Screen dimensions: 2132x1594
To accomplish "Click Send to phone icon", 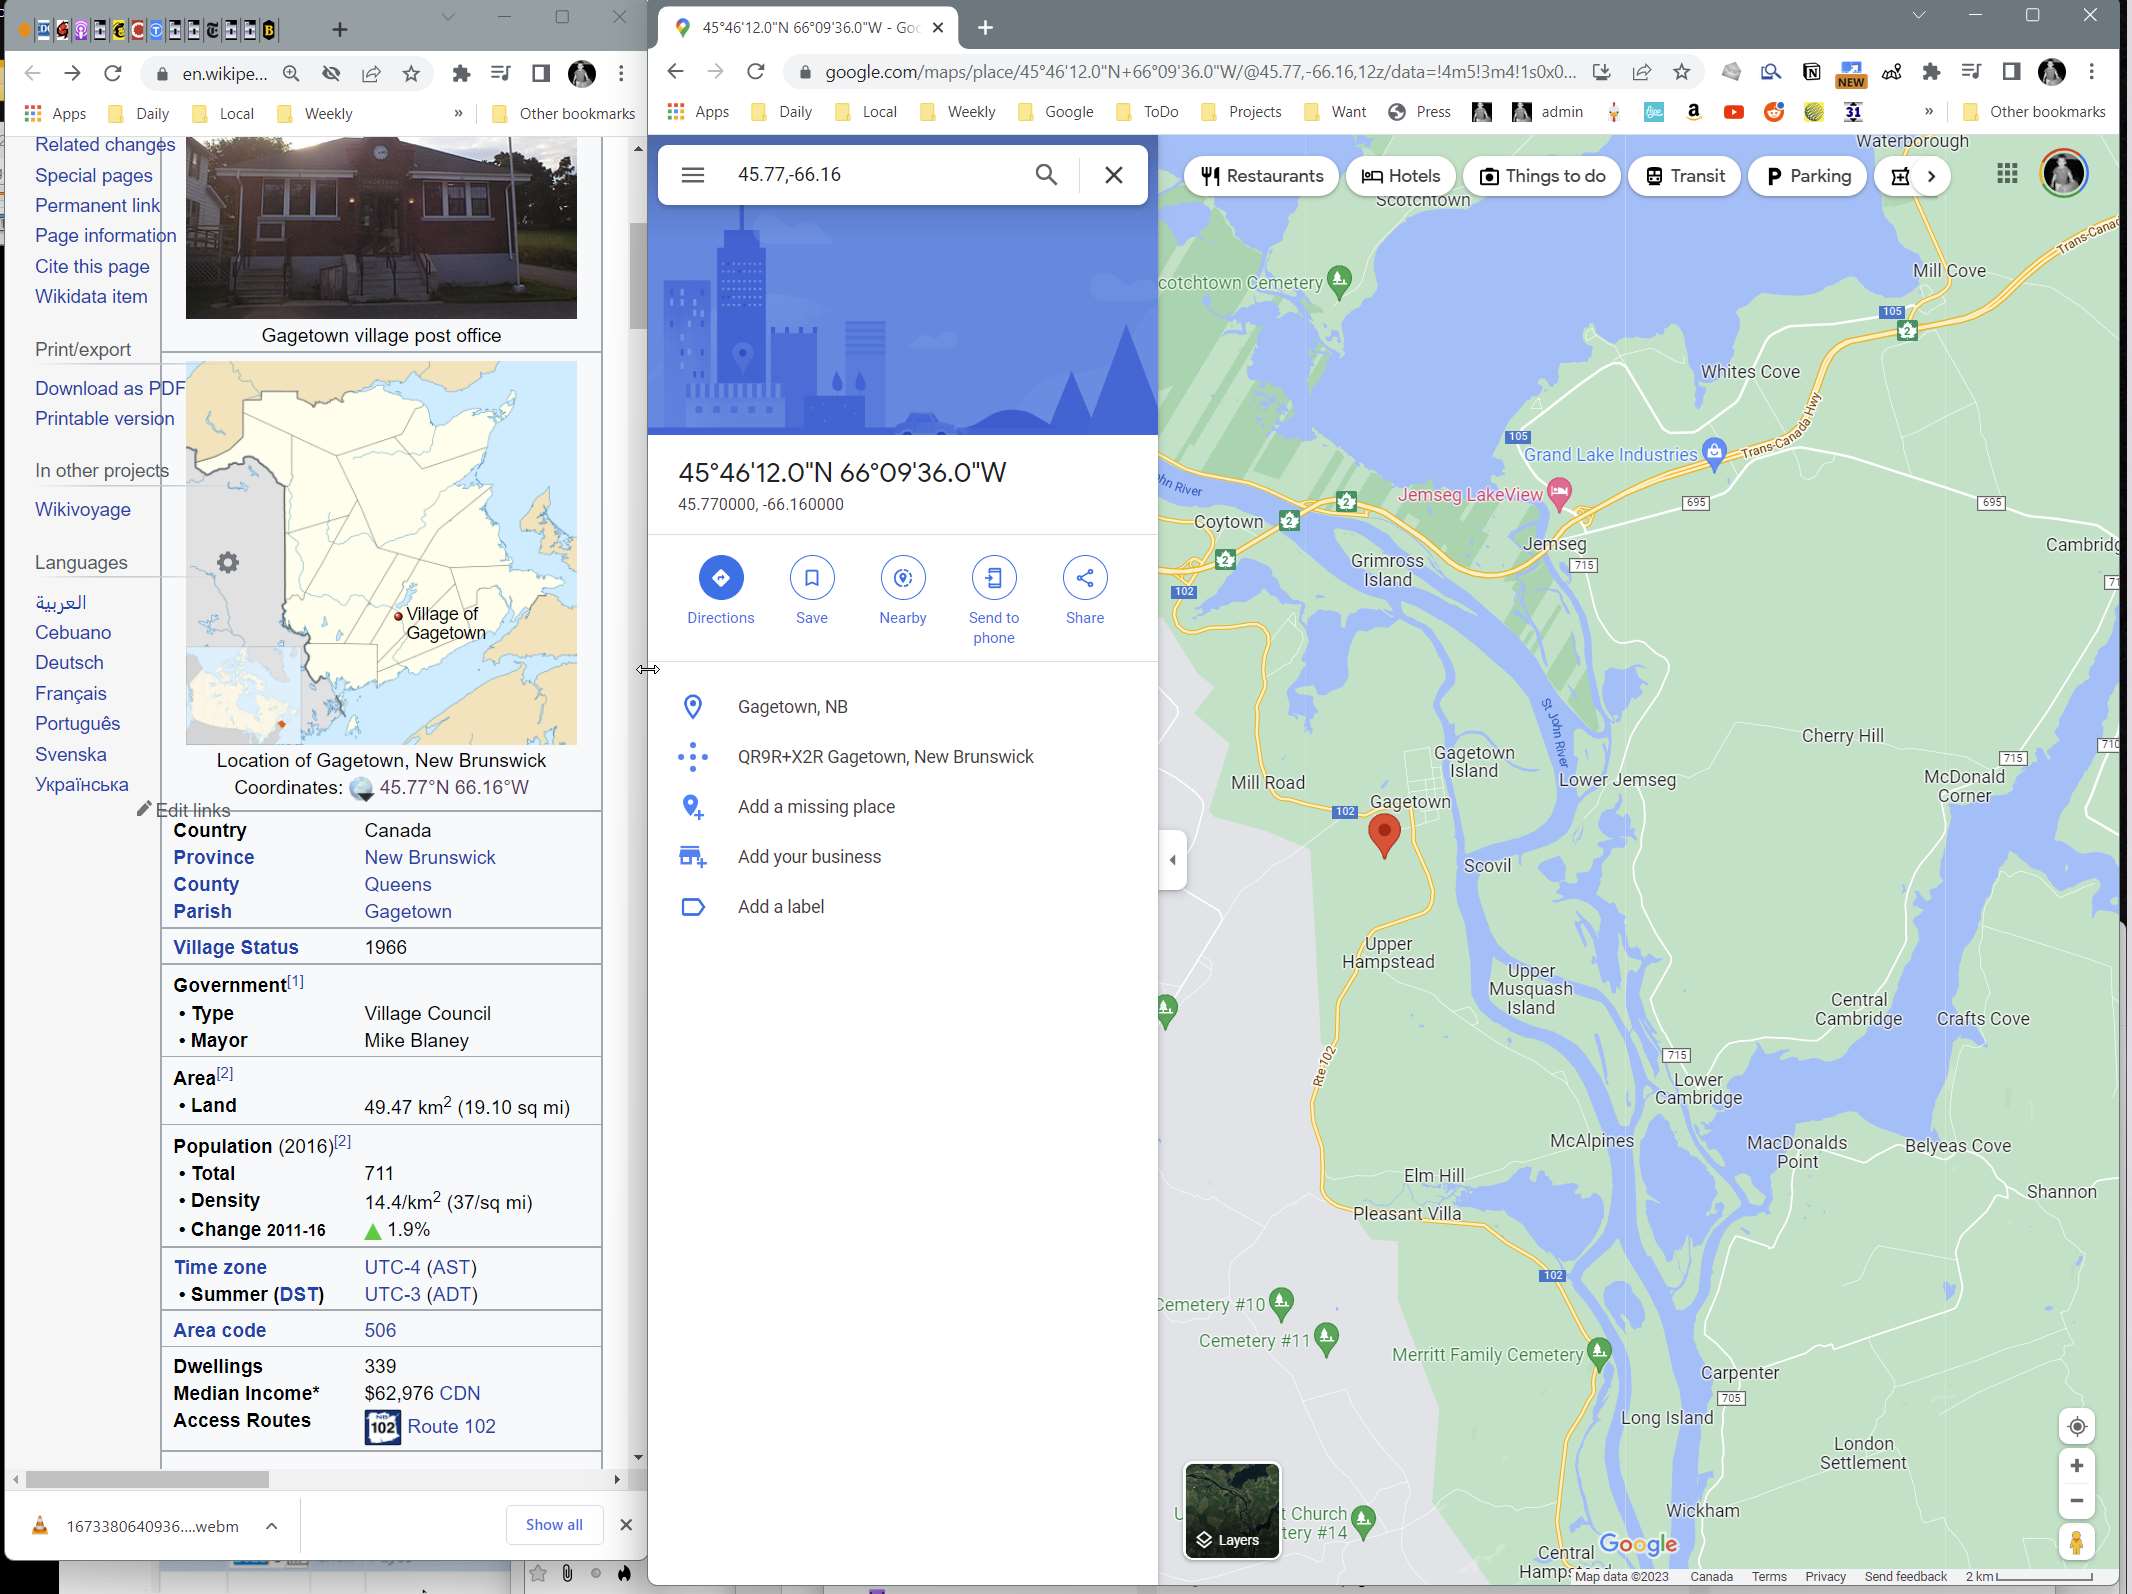I will point(993,578).
